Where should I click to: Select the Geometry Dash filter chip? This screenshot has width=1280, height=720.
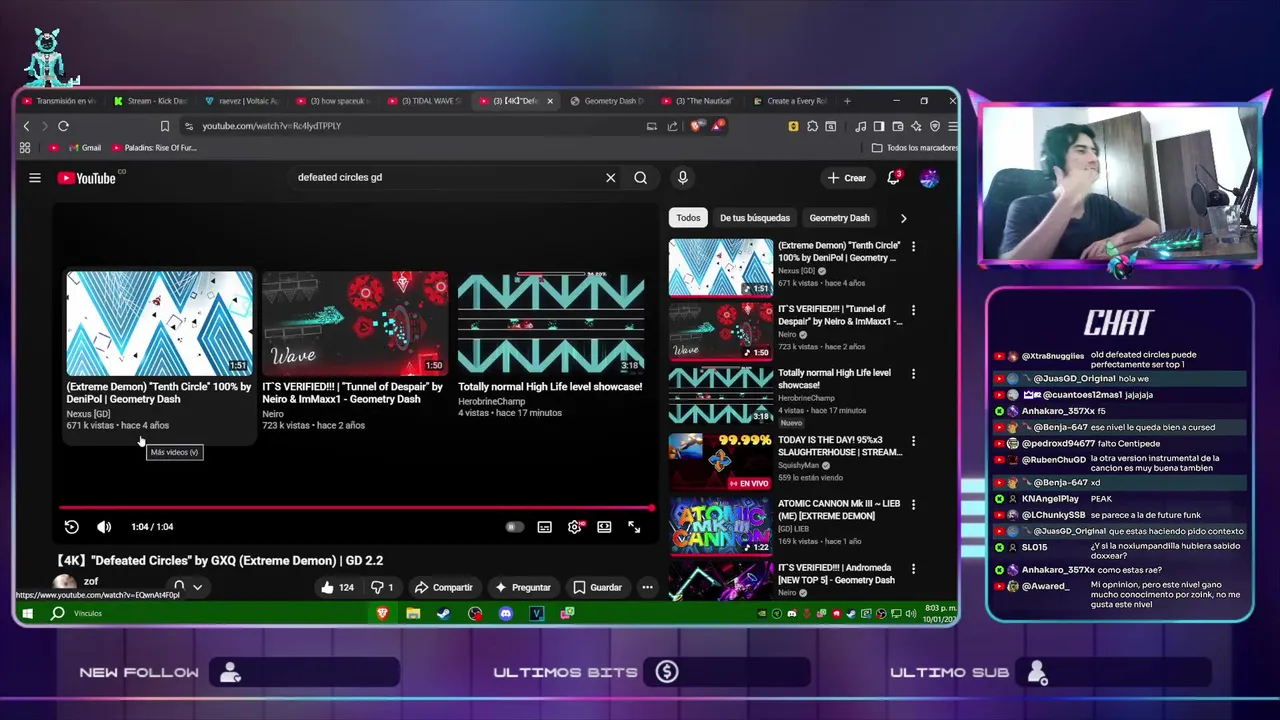[x=839, y=218]
